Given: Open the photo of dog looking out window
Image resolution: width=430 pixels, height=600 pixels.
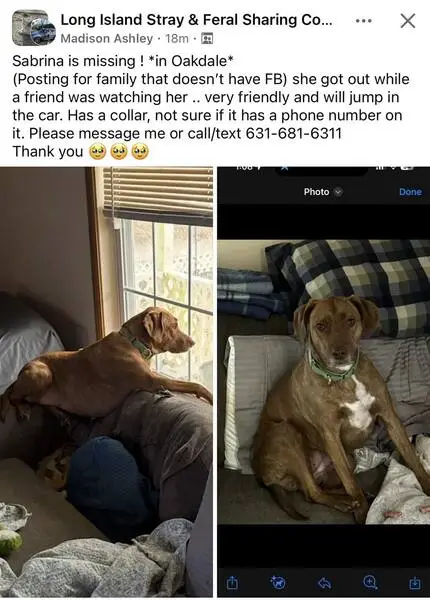Looking at the screenshot, I should (106, 382).
